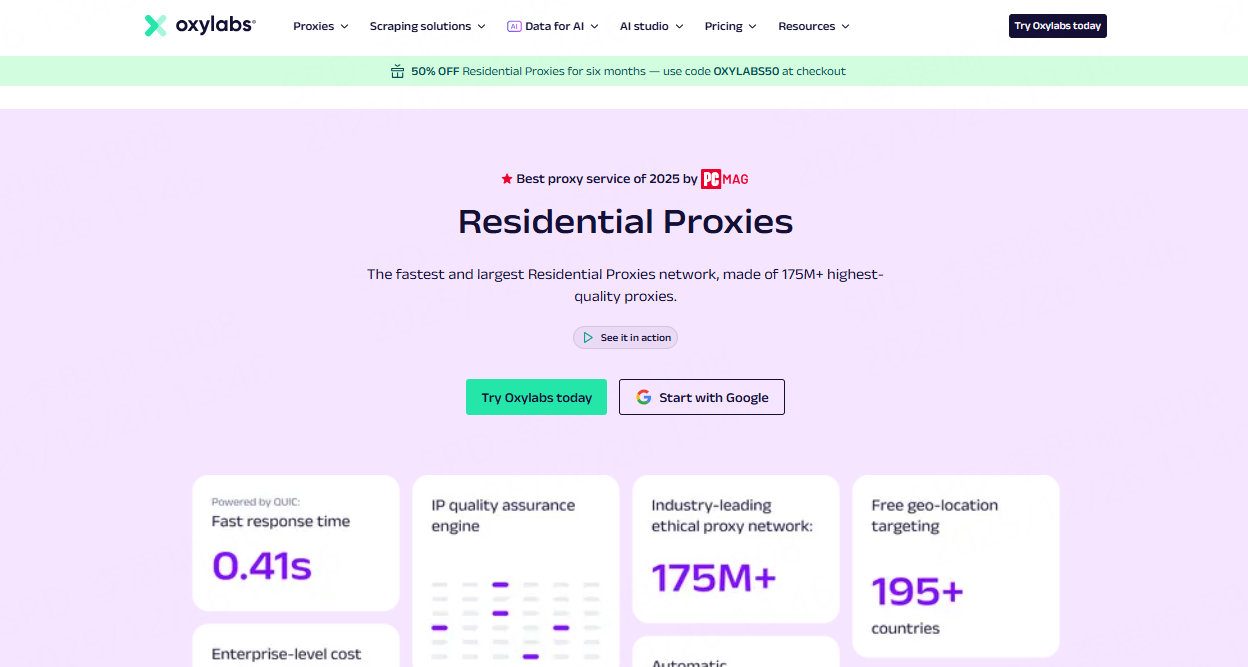
Task: Expand the Resources dropdown chevron
Action: pyautogui.click(x=845, y=27)
